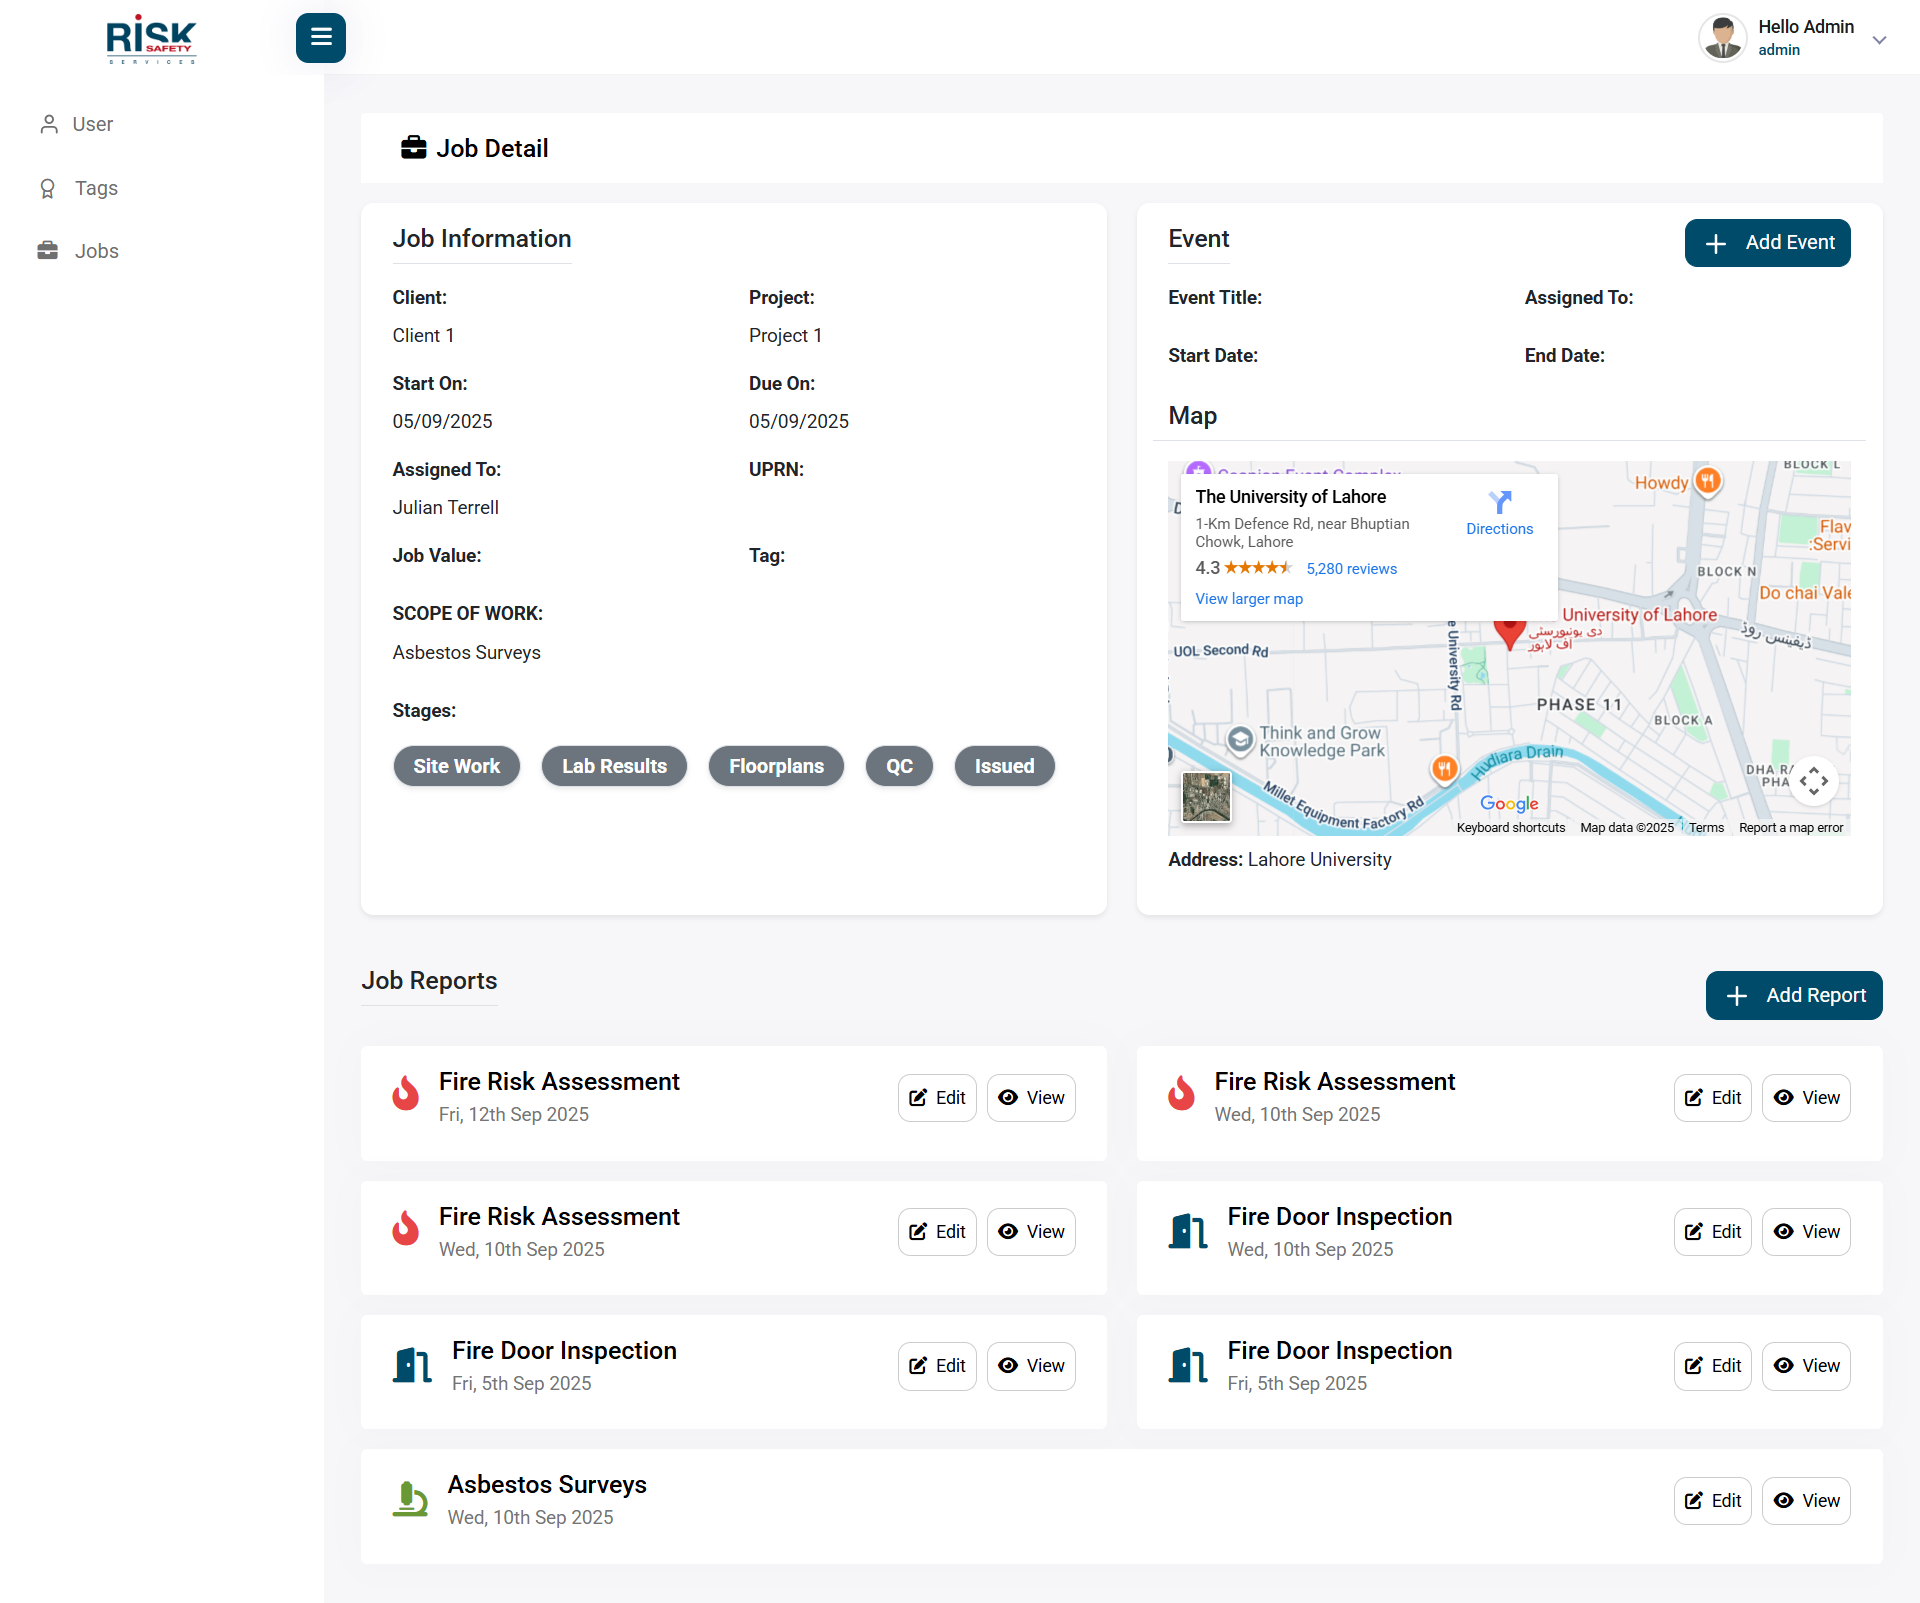Expand the Hello Admin dropdown chevron

(1879, 40)
